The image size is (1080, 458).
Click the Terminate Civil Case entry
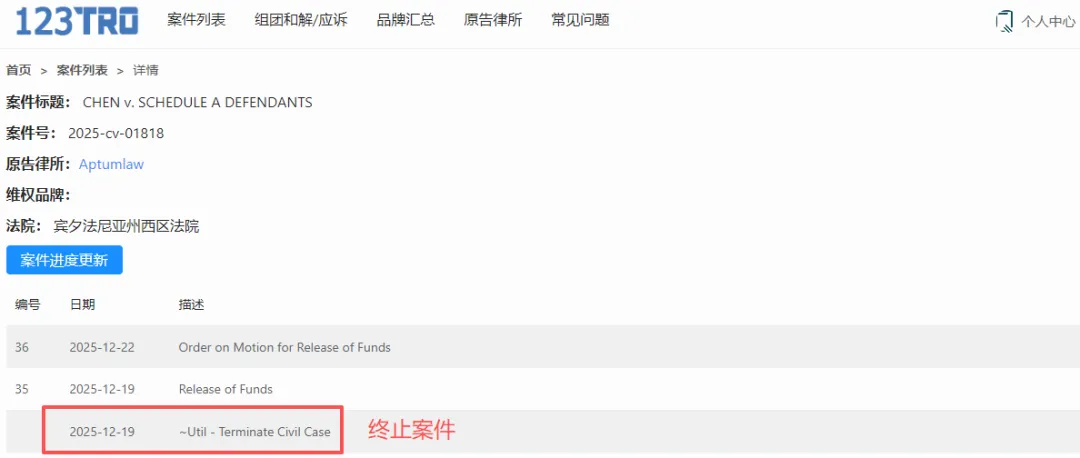pos(255,432)
